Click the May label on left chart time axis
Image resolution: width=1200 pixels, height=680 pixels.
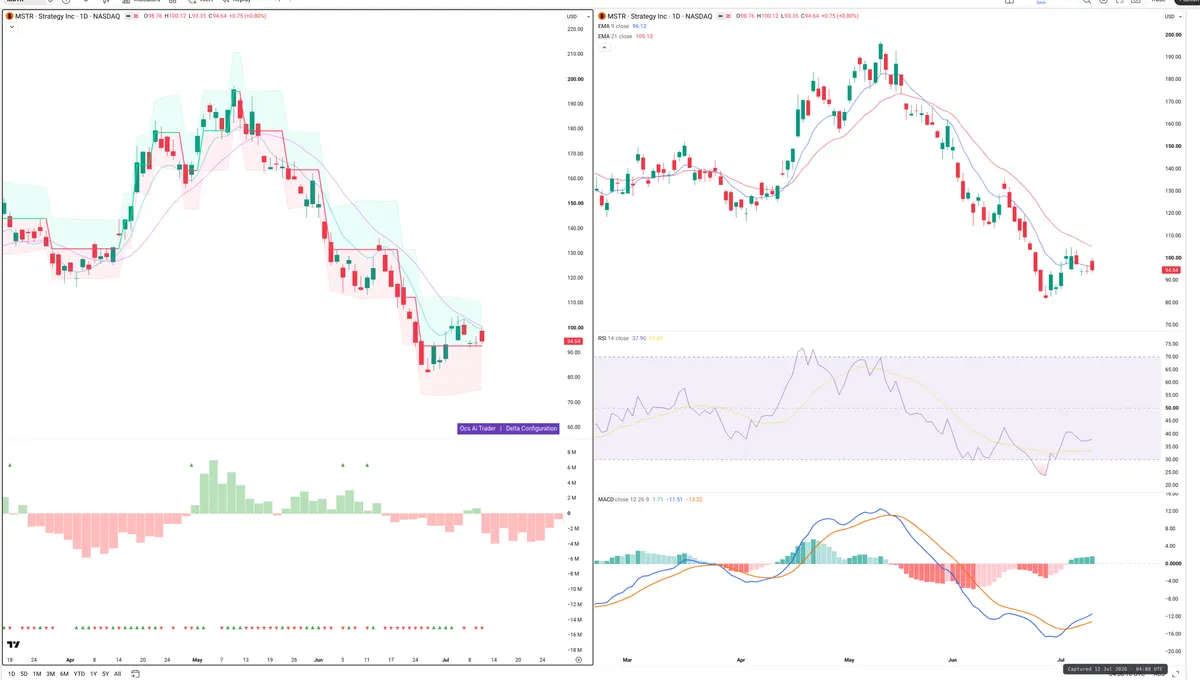tap(196, 660)
